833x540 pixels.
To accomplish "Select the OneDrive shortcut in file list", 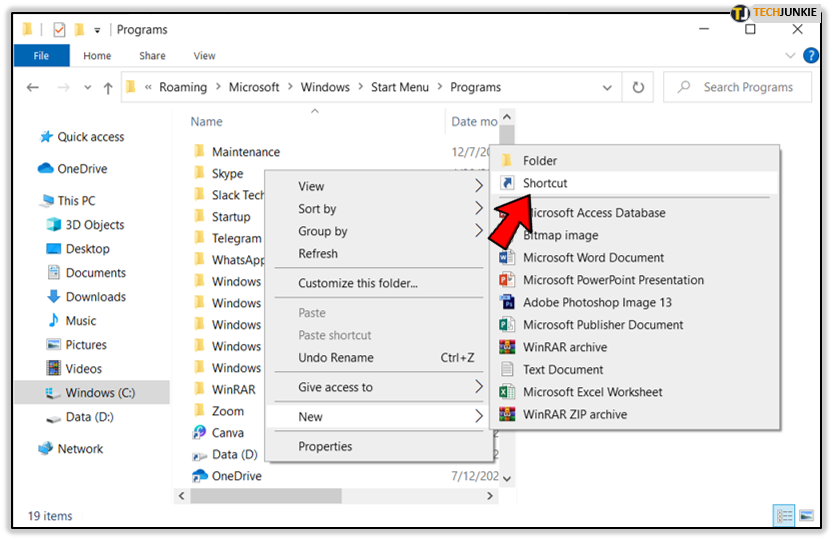I will coord(227,476).
